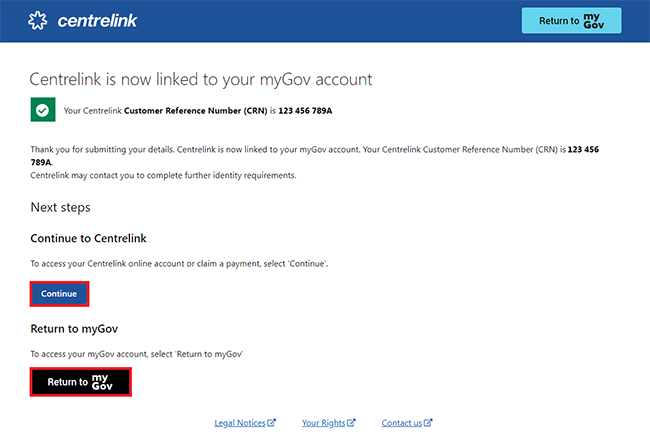Click 'Thank you for submitting your details' paragraph
This screenshot has height=436, width=650.
coord(315,155)
